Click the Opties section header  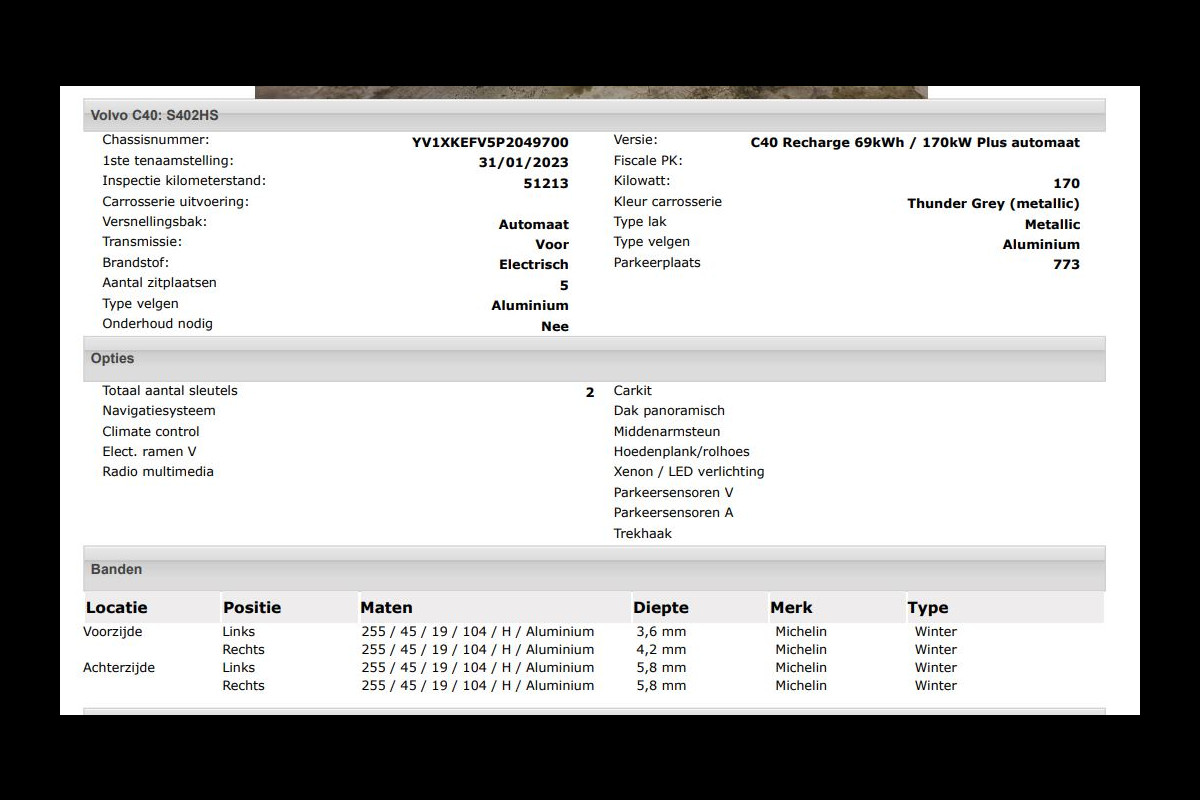[112, 358]
